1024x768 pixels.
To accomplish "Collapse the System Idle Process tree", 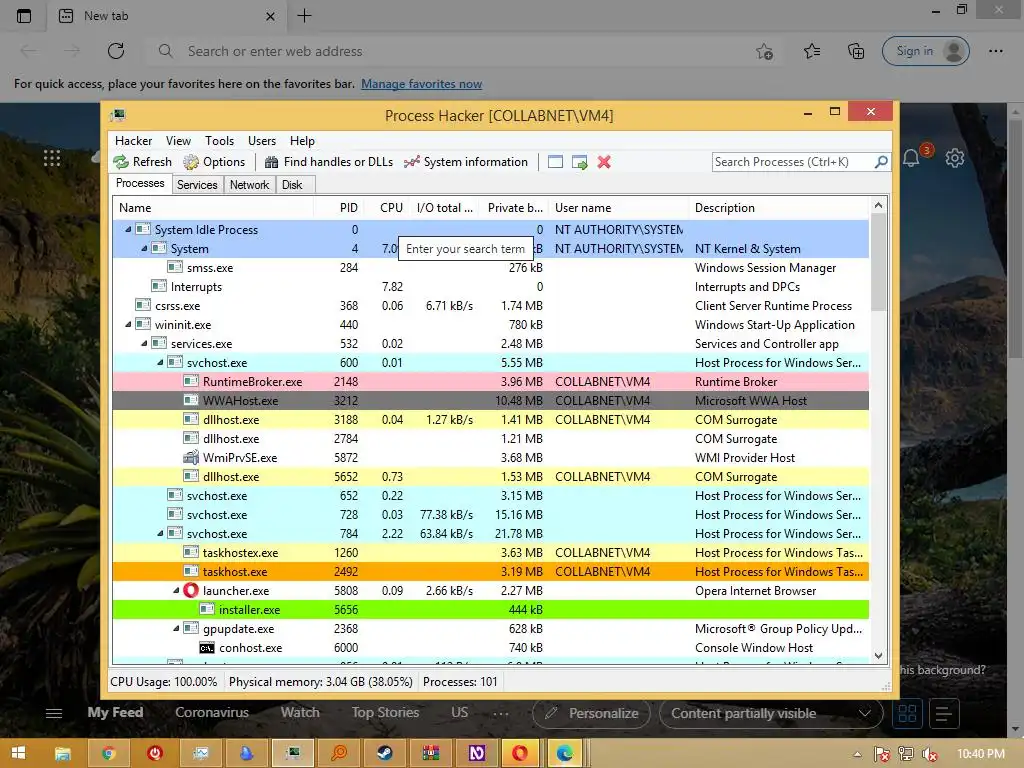I will 128,229.
